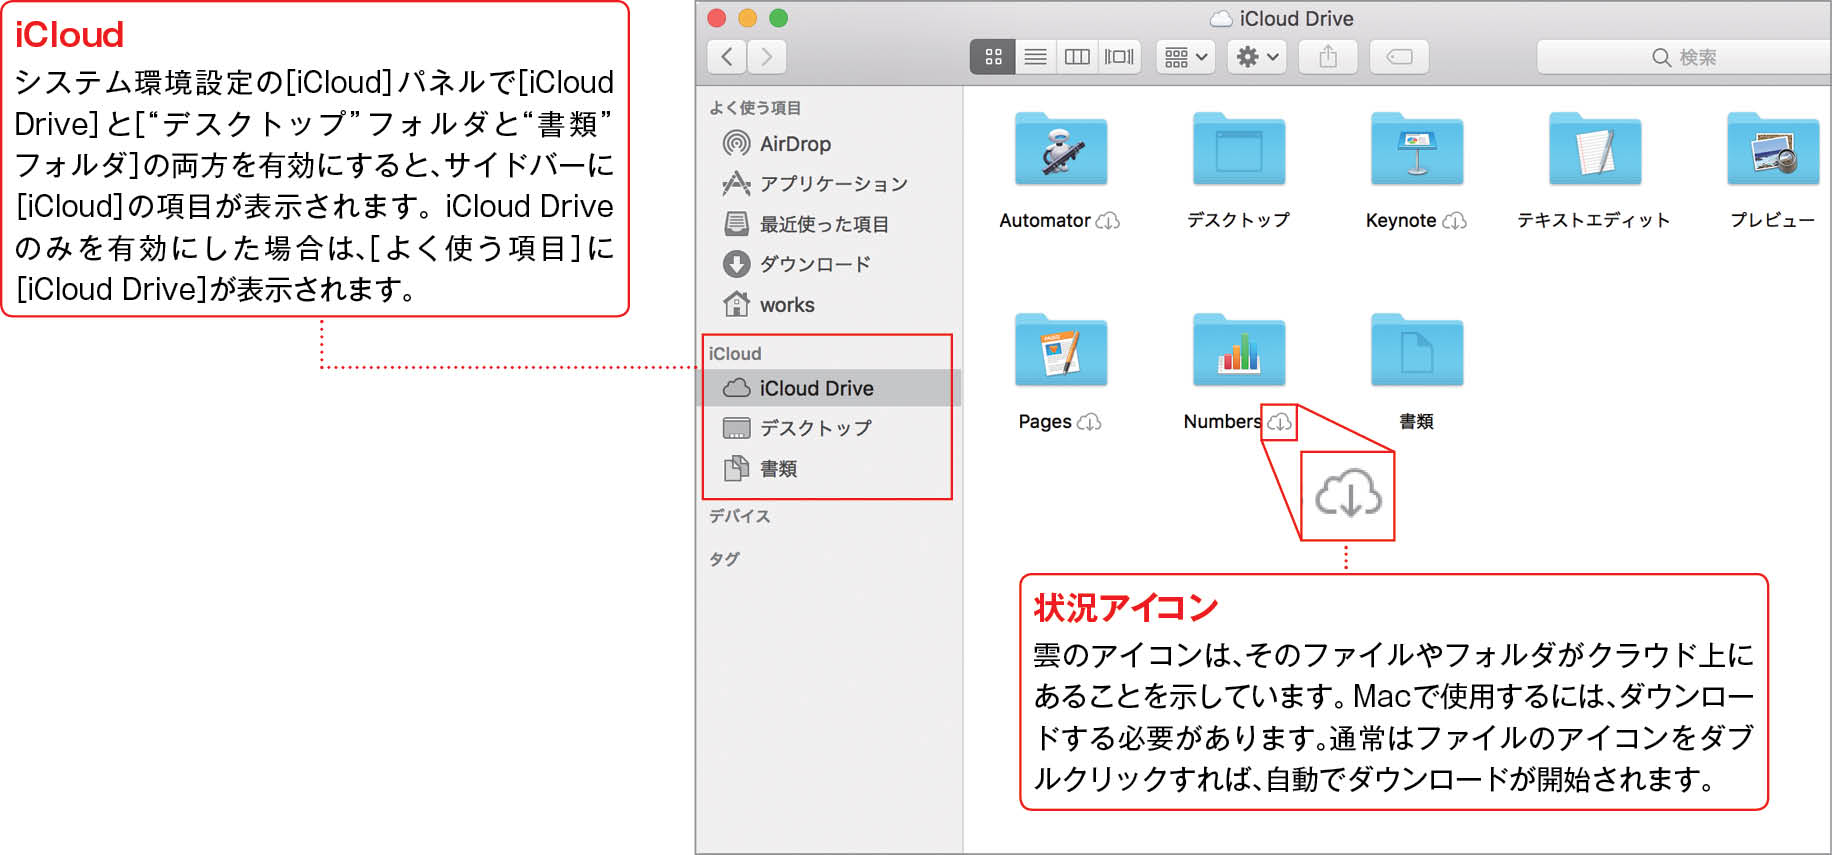This screenshot has height=855, width=1832.
Task: Open the arrange-by grouping dropdown
Action: click(x=1186, y=57)
